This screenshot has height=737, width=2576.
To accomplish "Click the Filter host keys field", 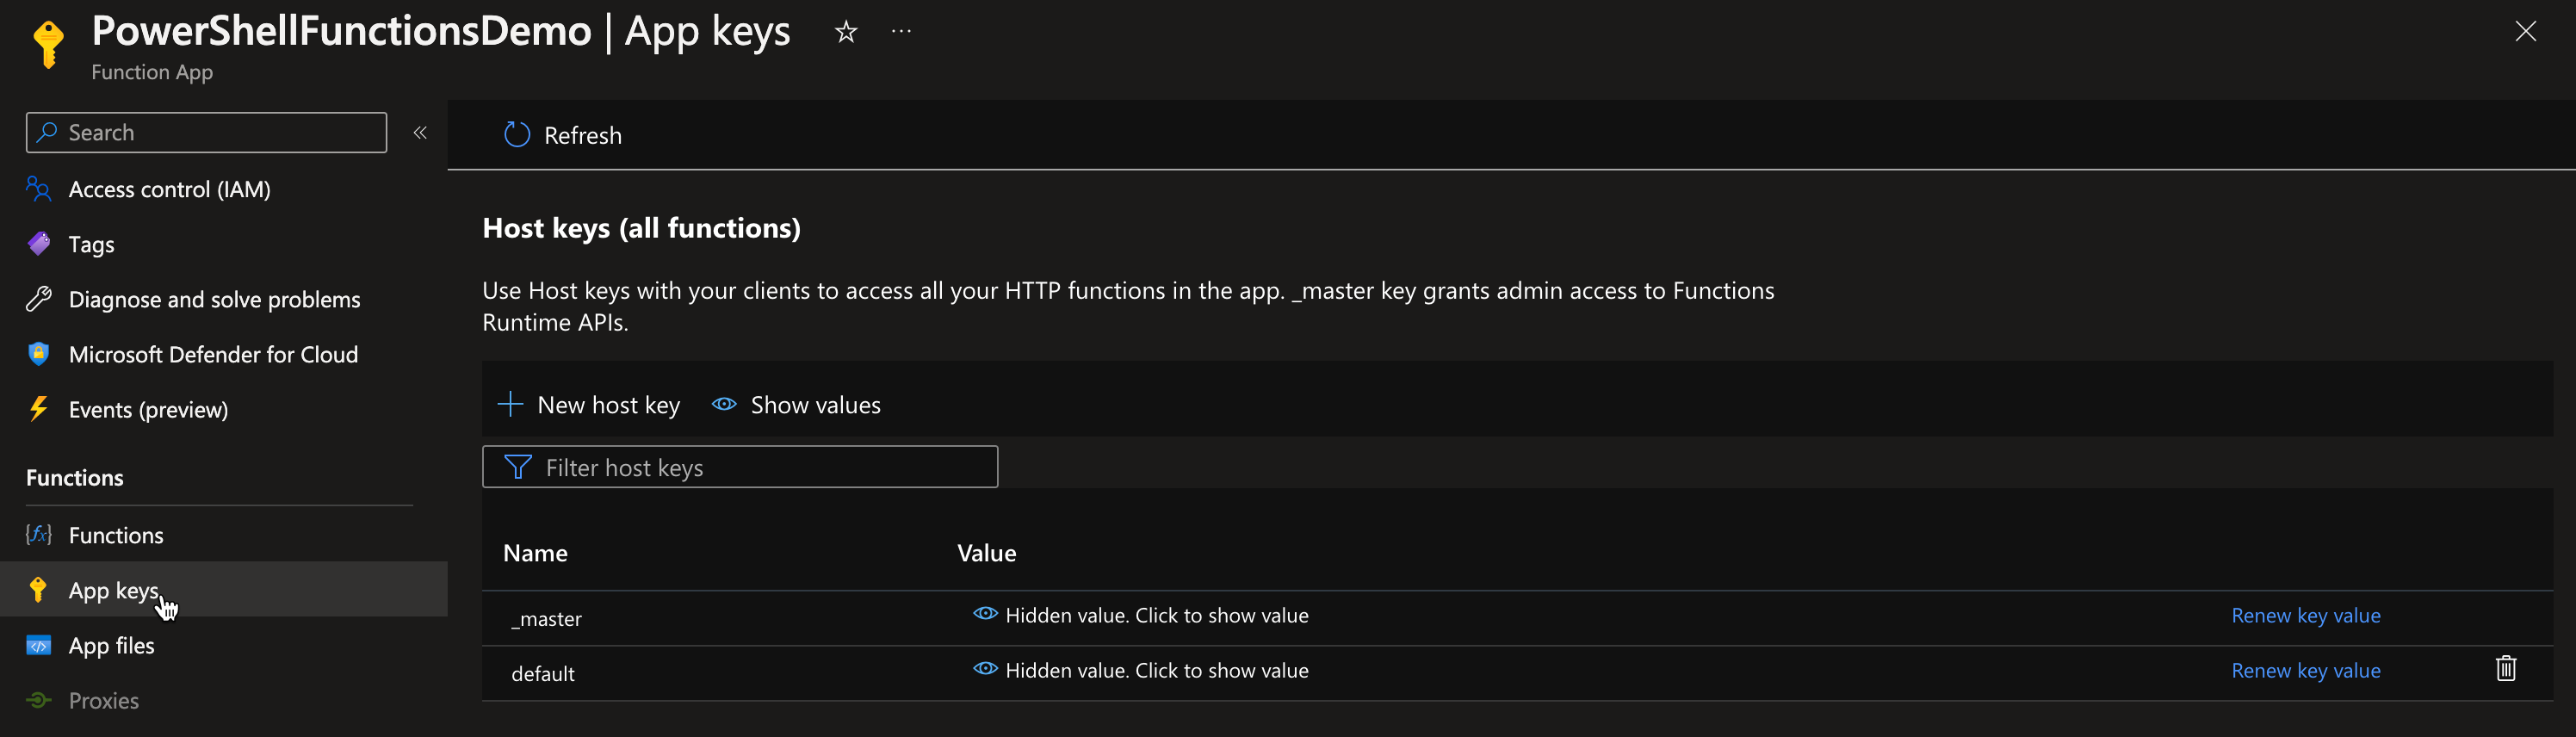I will point(740,467).
